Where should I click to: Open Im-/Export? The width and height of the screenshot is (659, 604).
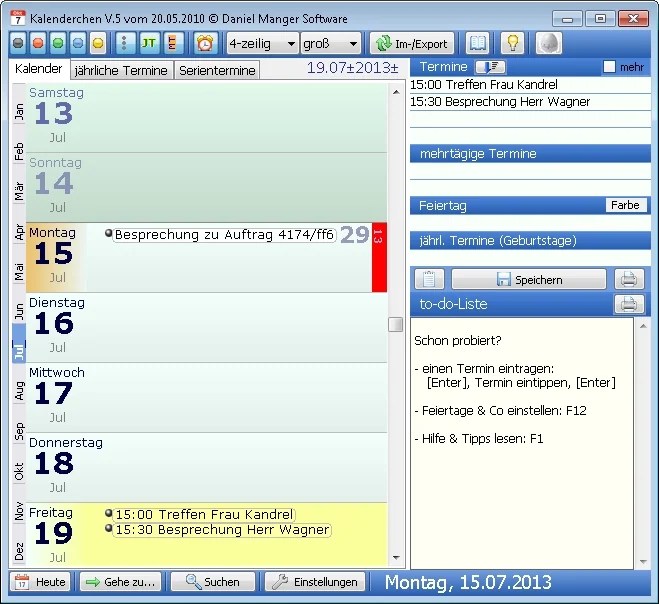point(412,44)
